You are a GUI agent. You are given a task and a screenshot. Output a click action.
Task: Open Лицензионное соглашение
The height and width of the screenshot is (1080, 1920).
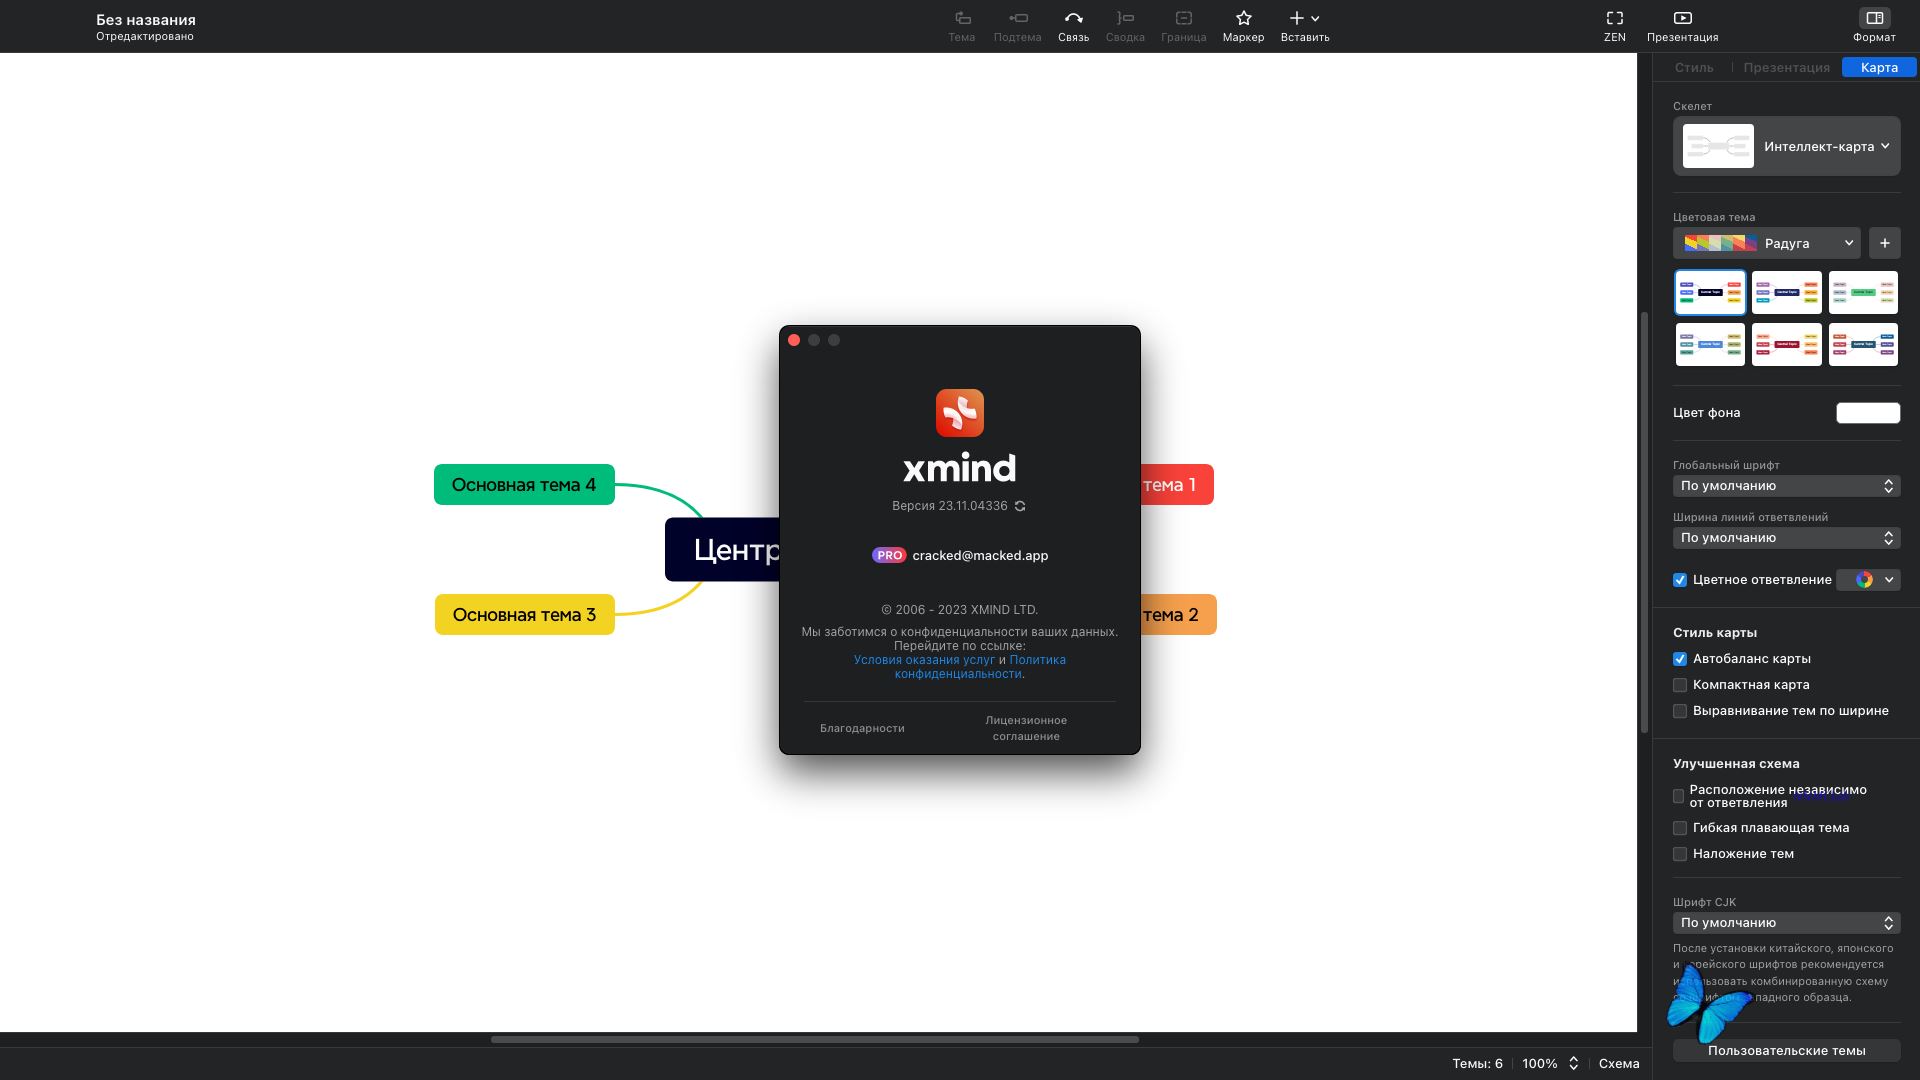click(x=1026, y=728)
